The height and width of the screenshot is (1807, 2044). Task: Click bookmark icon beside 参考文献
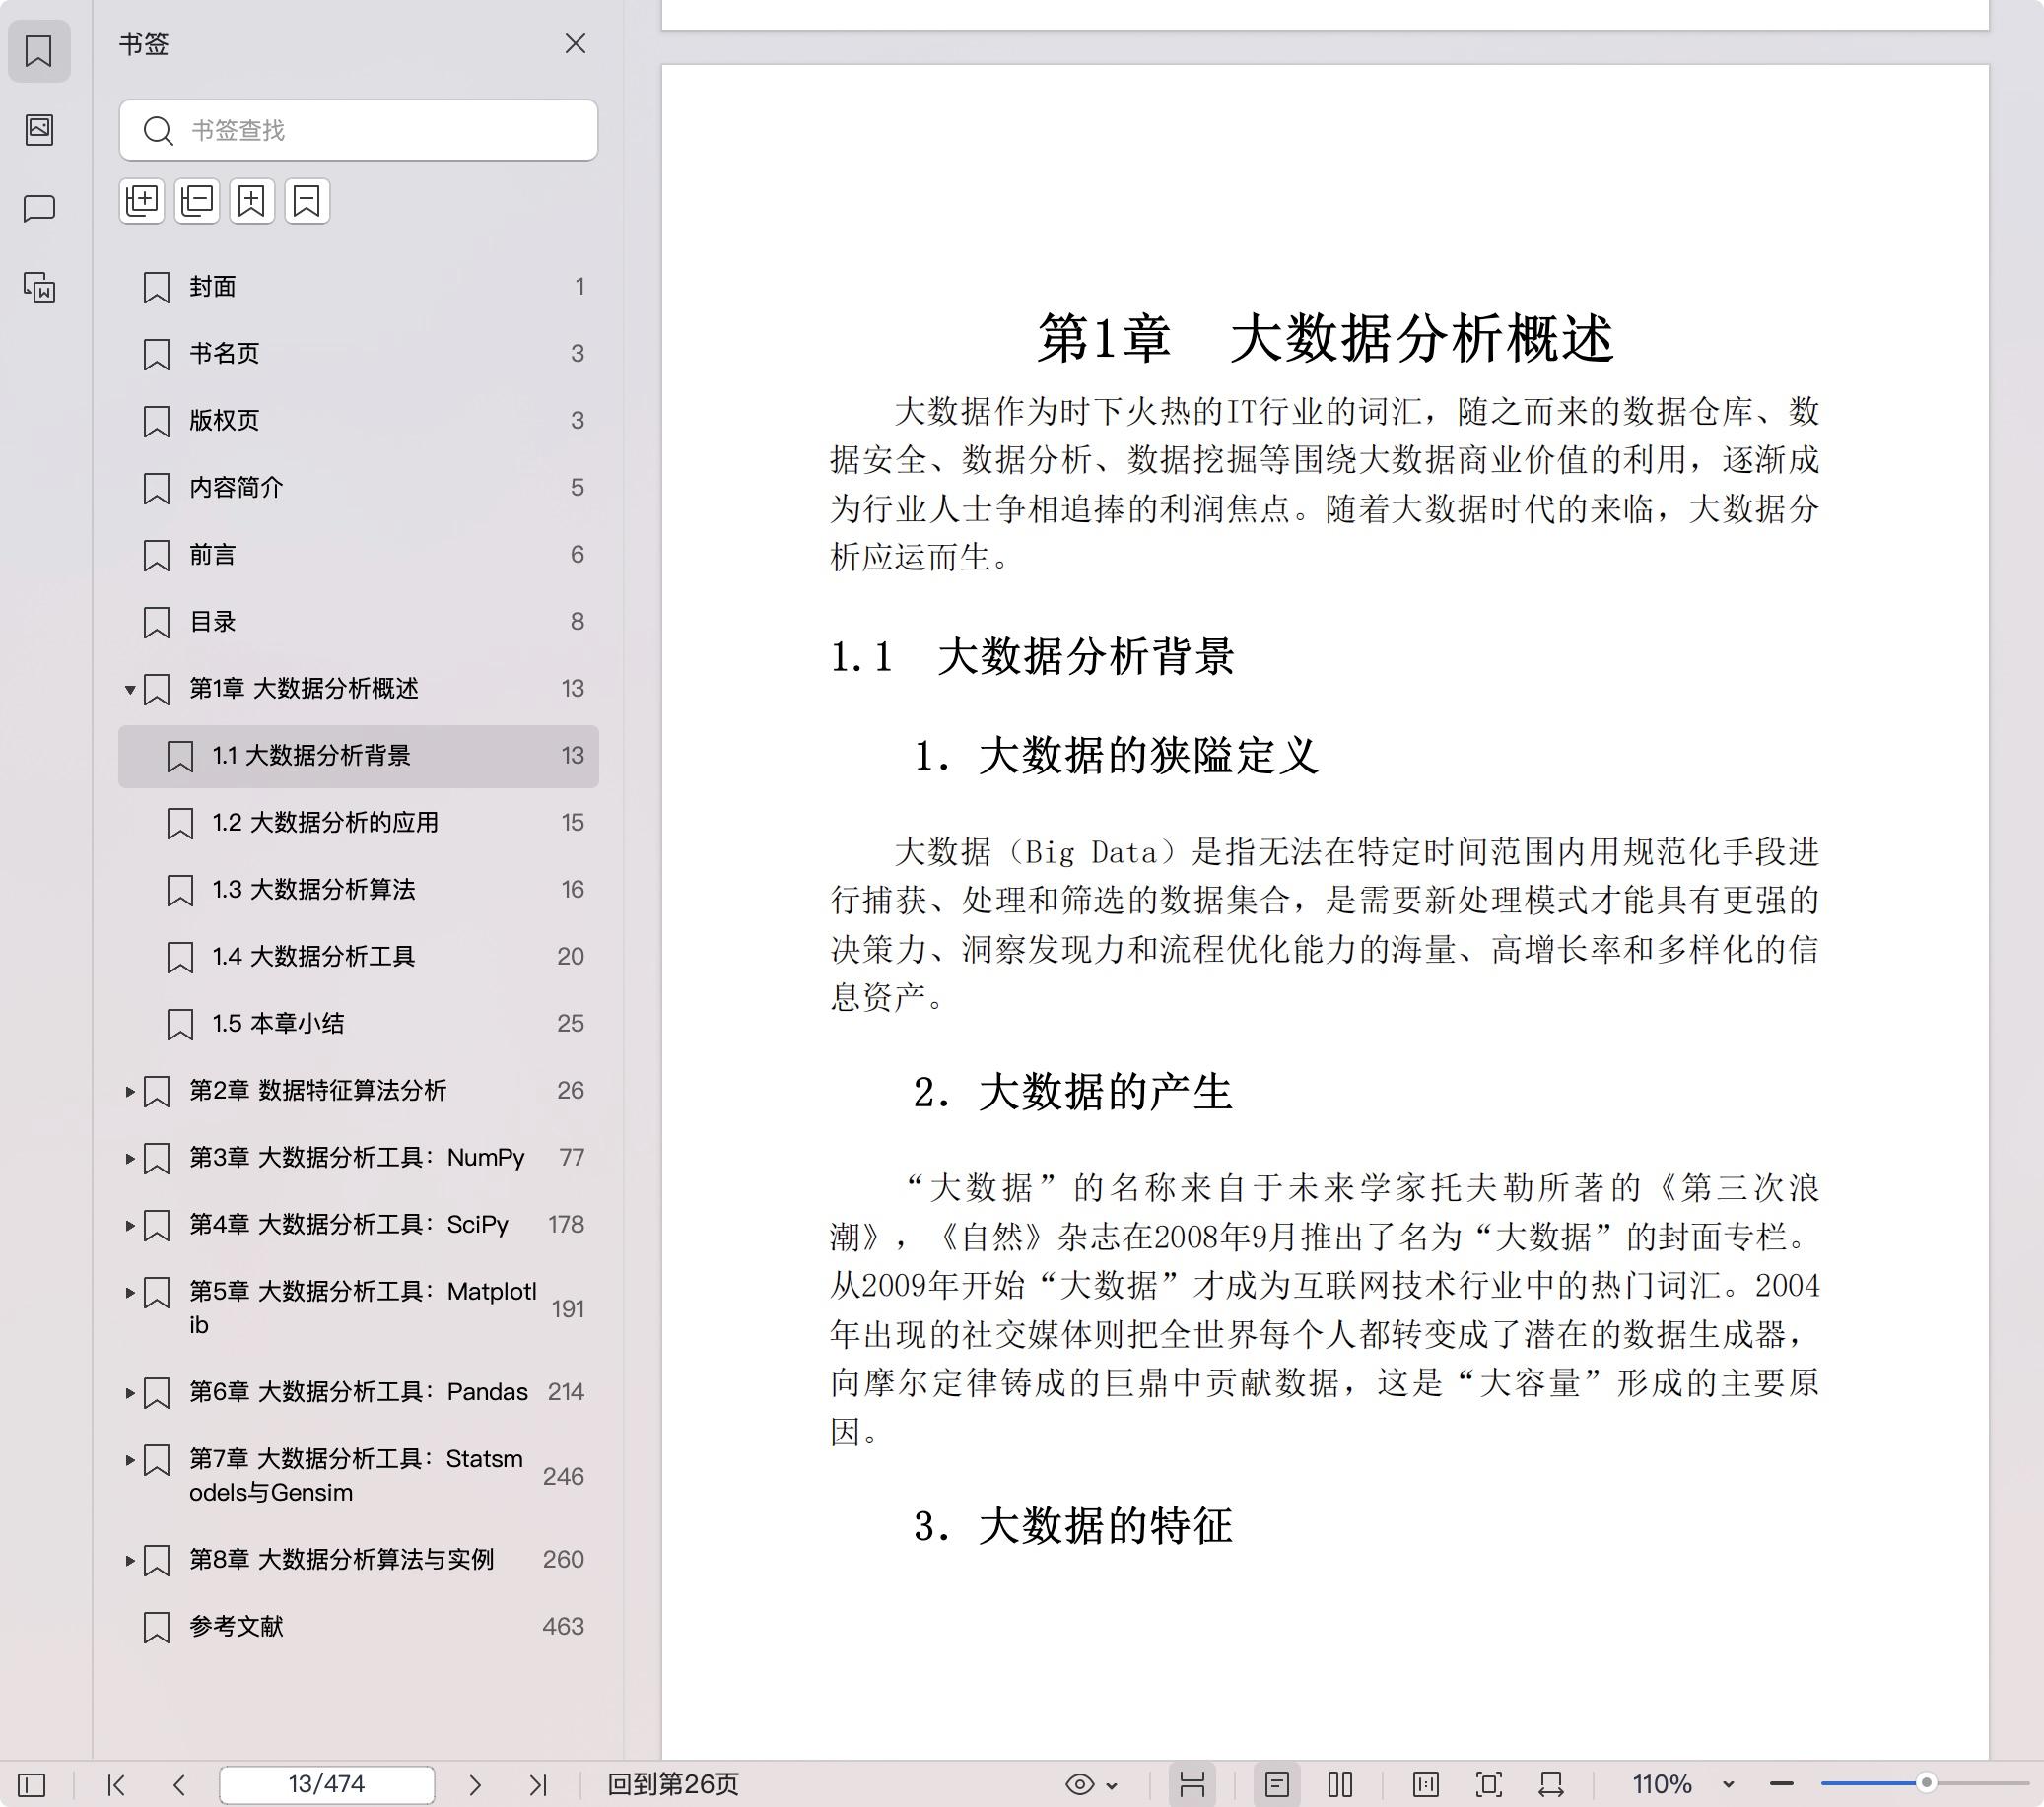point(157,1627)
